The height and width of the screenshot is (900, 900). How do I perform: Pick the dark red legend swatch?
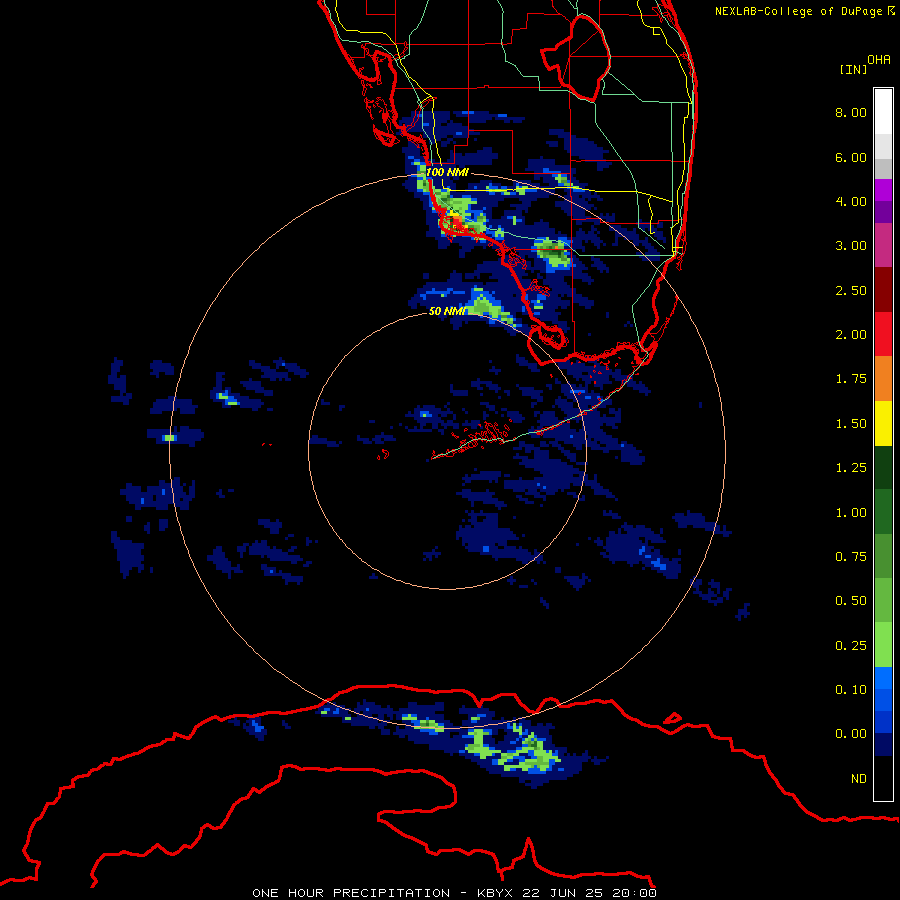883,290
